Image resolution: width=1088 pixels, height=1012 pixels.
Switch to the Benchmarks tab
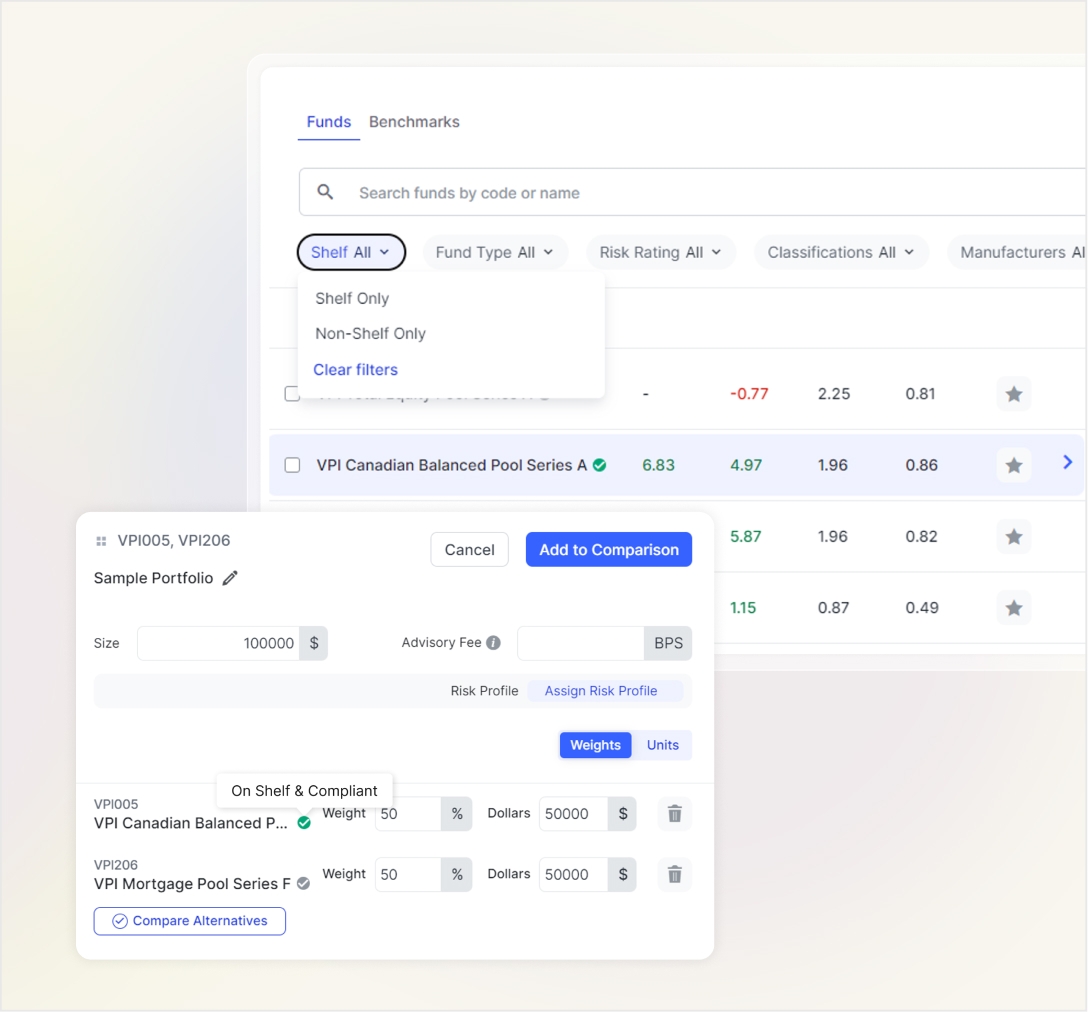414,122
